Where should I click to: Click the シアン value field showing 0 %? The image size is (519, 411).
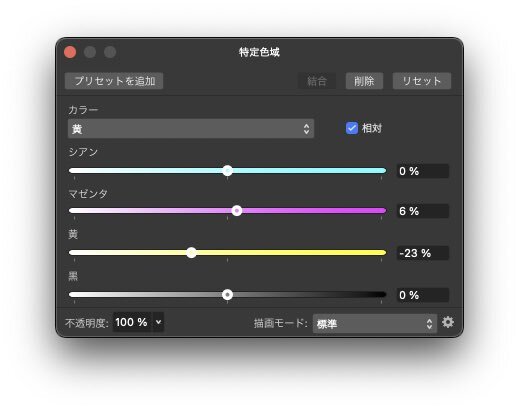click(x=423, y=171)
